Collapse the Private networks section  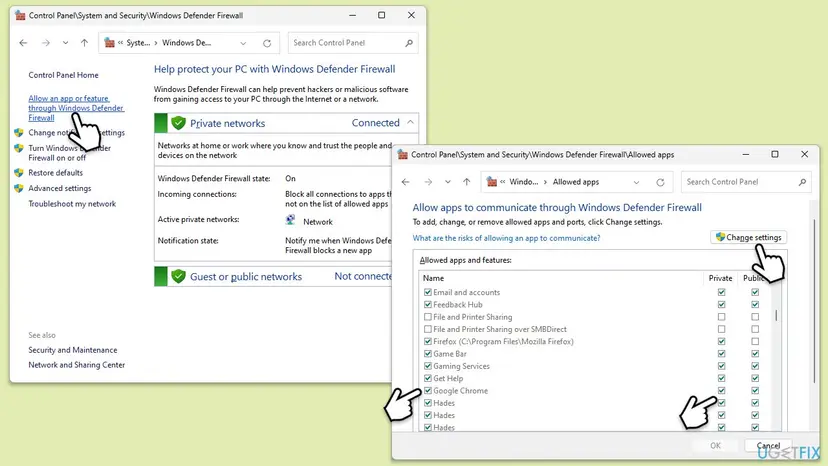410,123
